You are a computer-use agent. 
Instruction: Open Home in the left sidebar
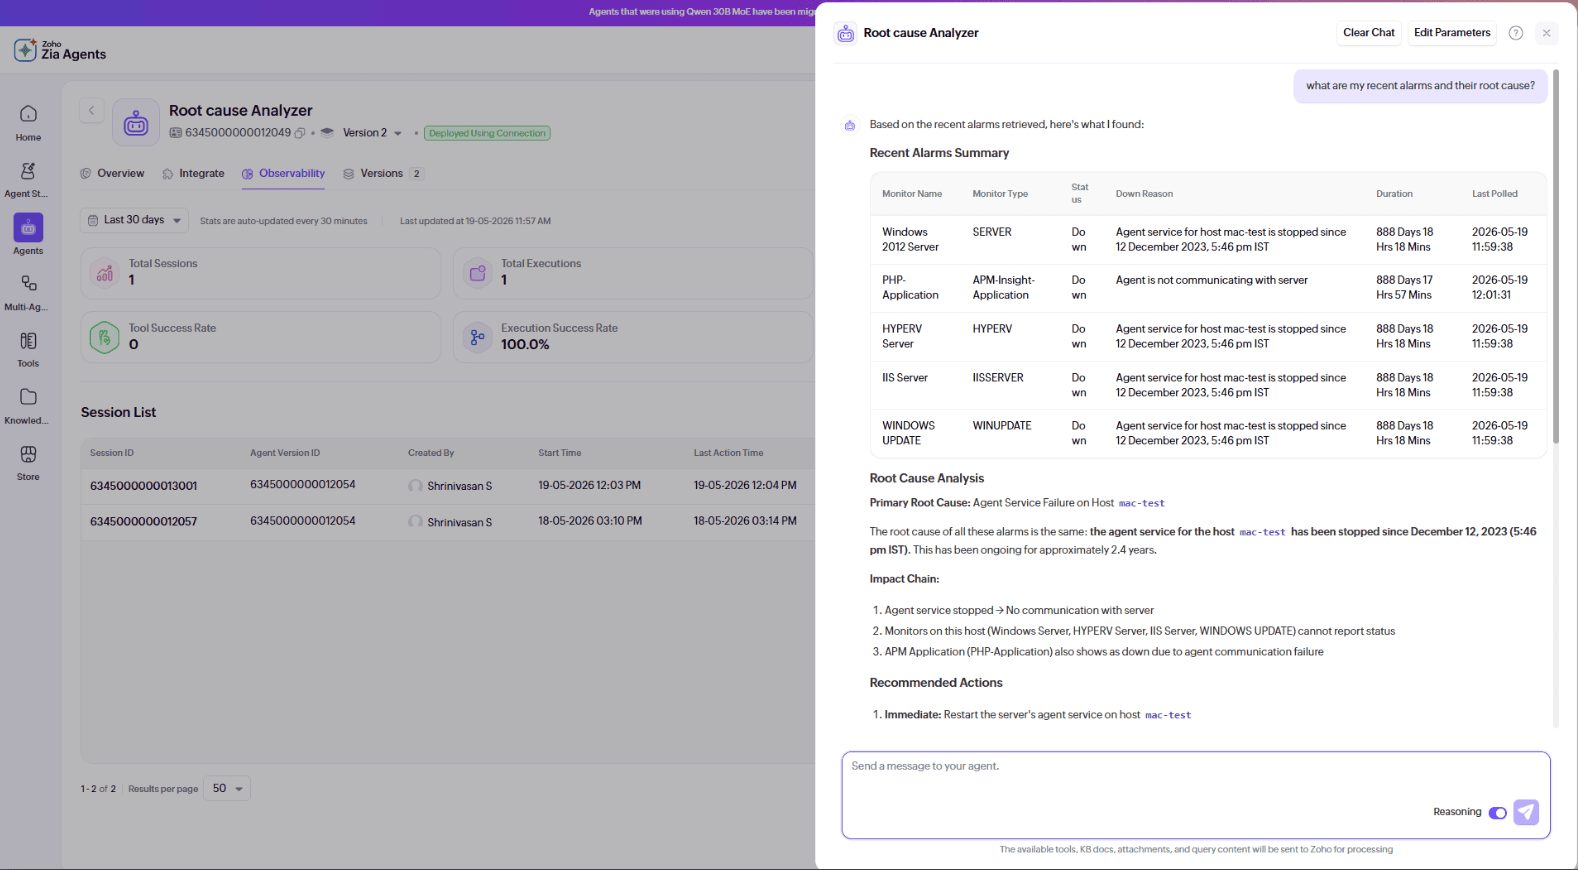(28, 122)
